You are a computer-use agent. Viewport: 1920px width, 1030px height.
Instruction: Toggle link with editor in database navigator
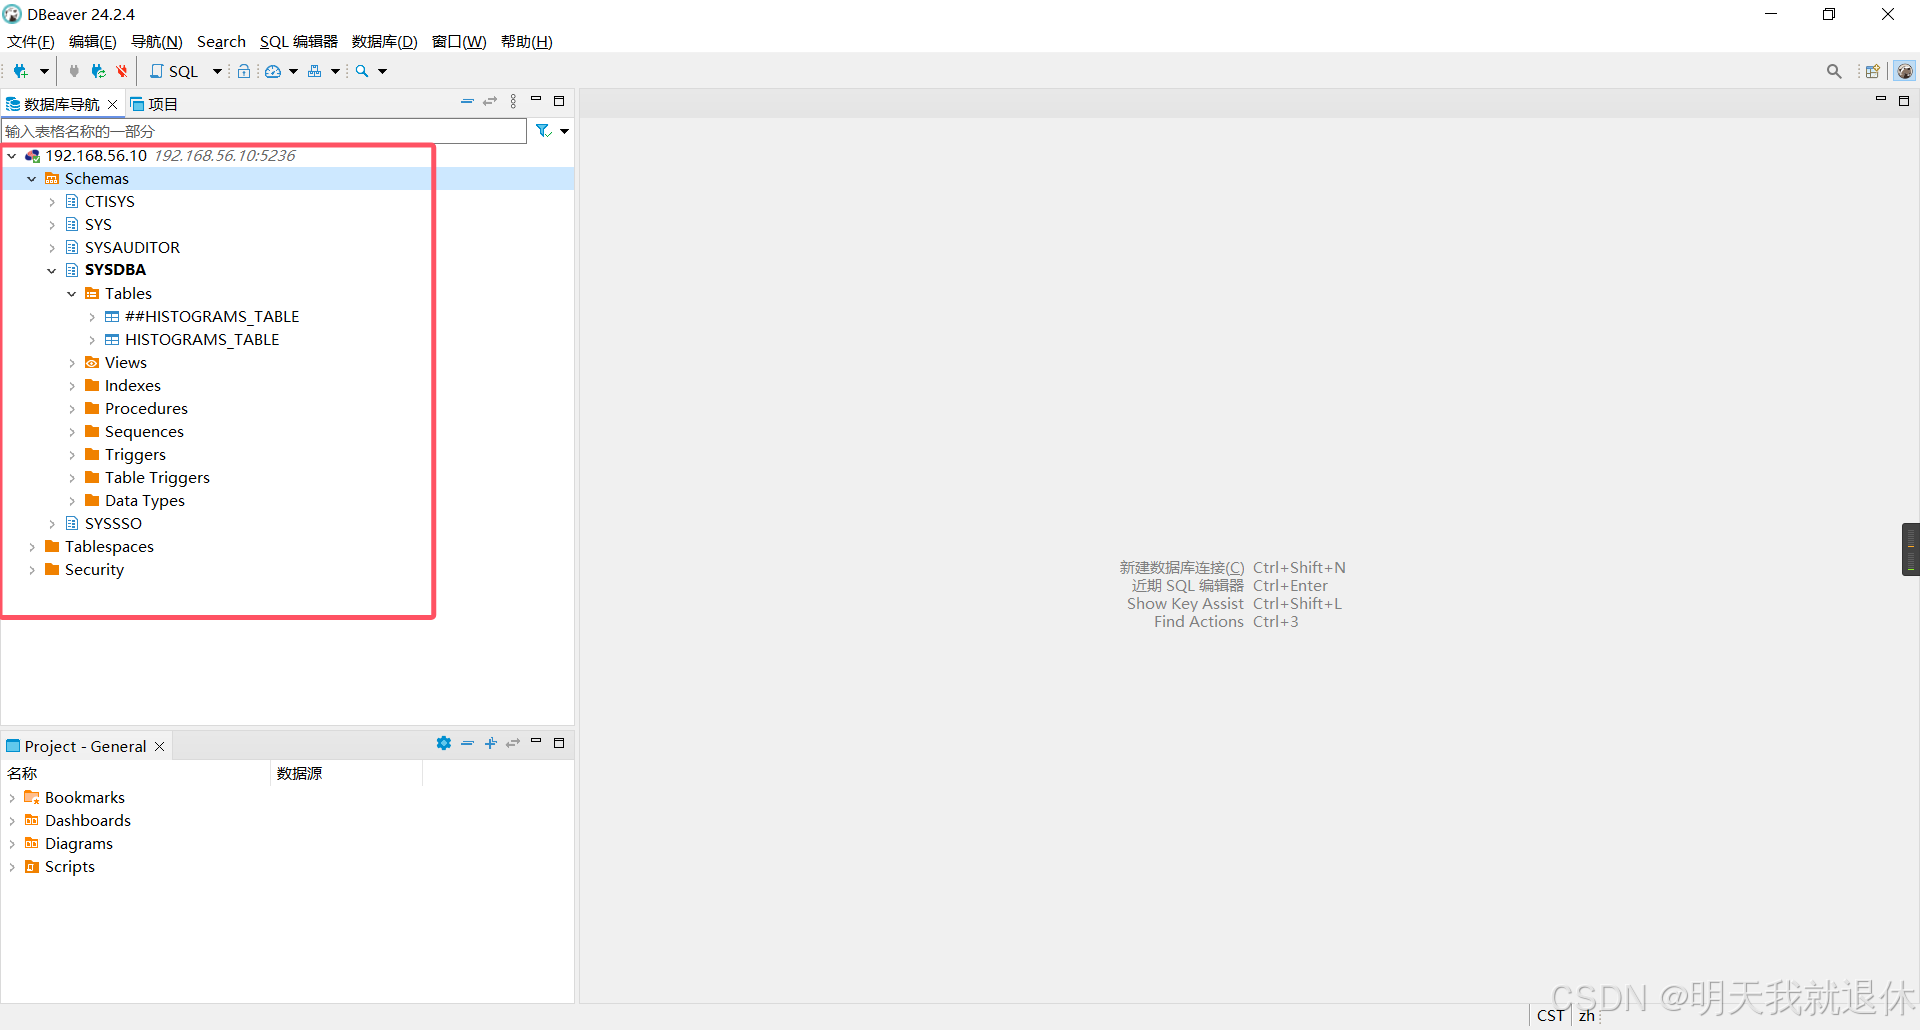[490, 101]
